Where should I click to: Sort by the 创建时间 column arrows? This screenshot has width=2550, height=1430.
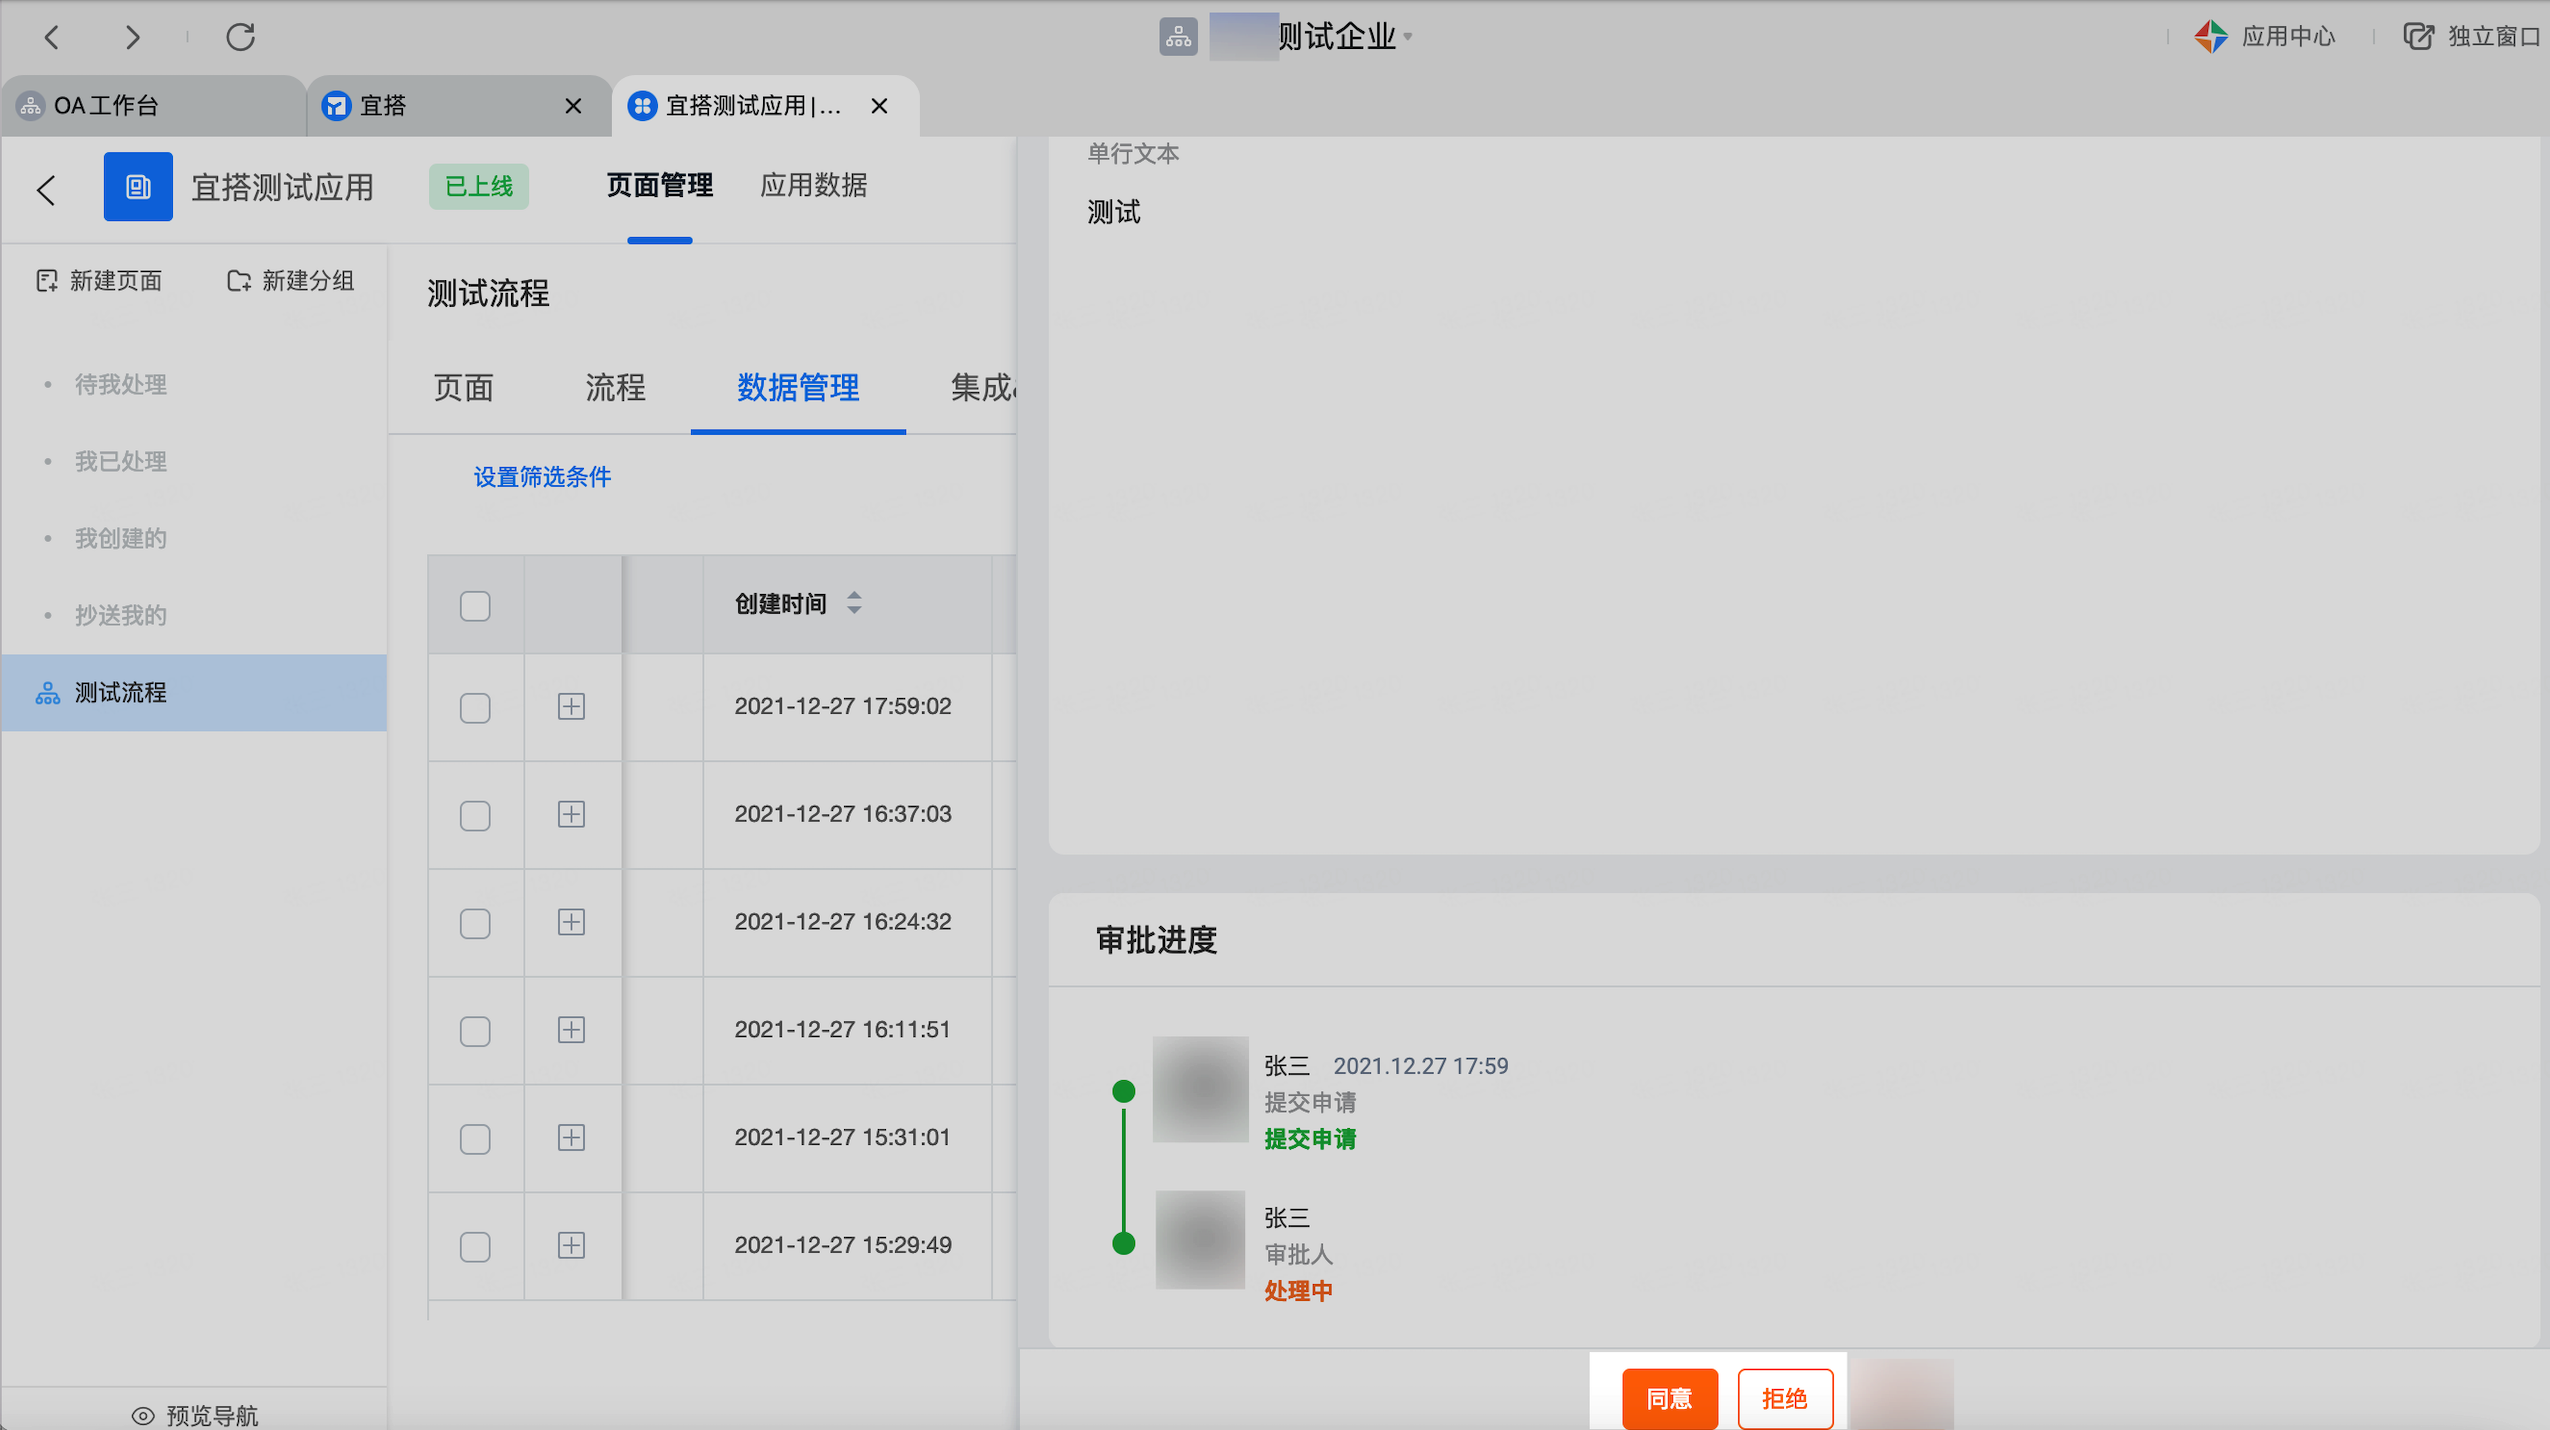pyautogui.click(x=854, y=603)
